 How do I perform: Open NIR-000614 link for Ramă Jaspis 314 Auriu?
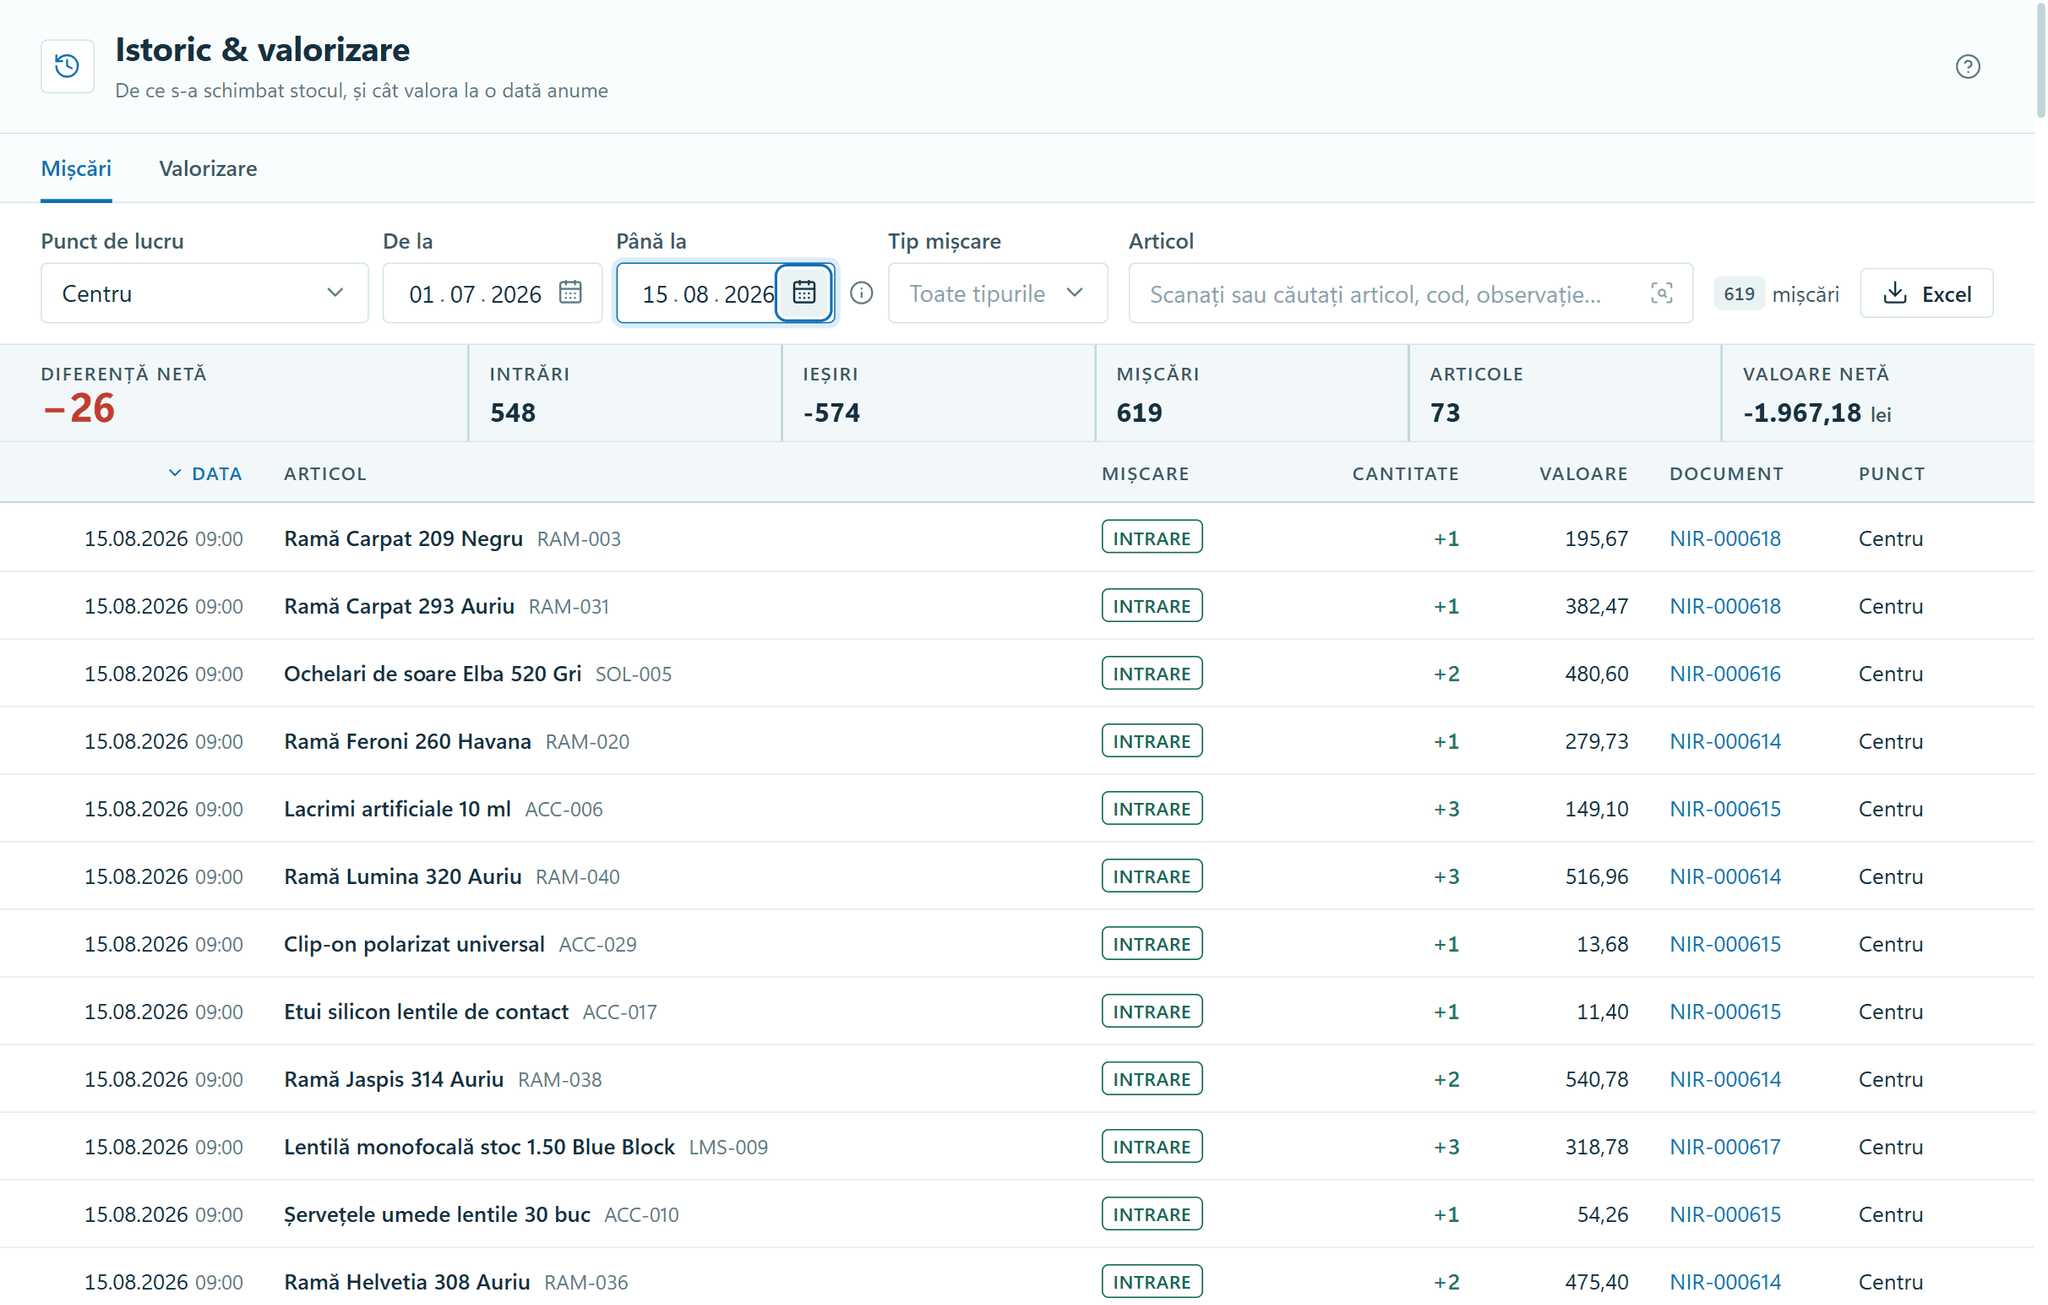point(1725,1079)
